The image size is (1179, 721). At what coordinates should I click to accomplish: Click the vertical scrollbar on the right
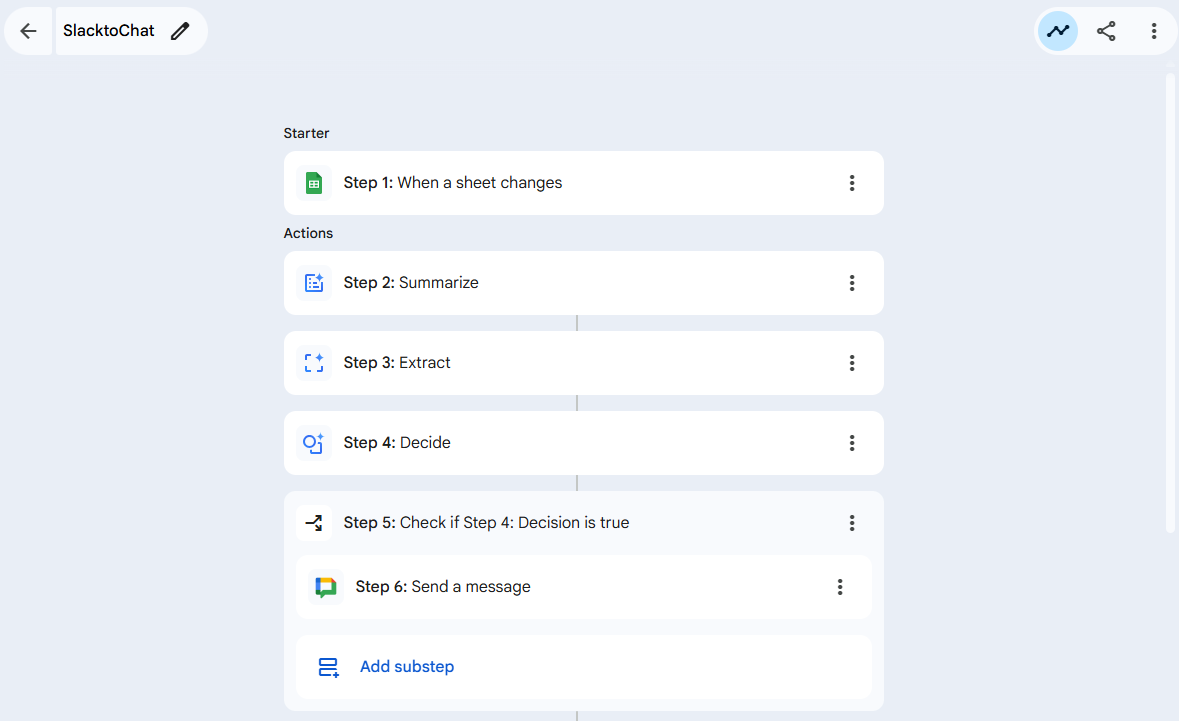pyautogui.click(x=1171, y=300)
